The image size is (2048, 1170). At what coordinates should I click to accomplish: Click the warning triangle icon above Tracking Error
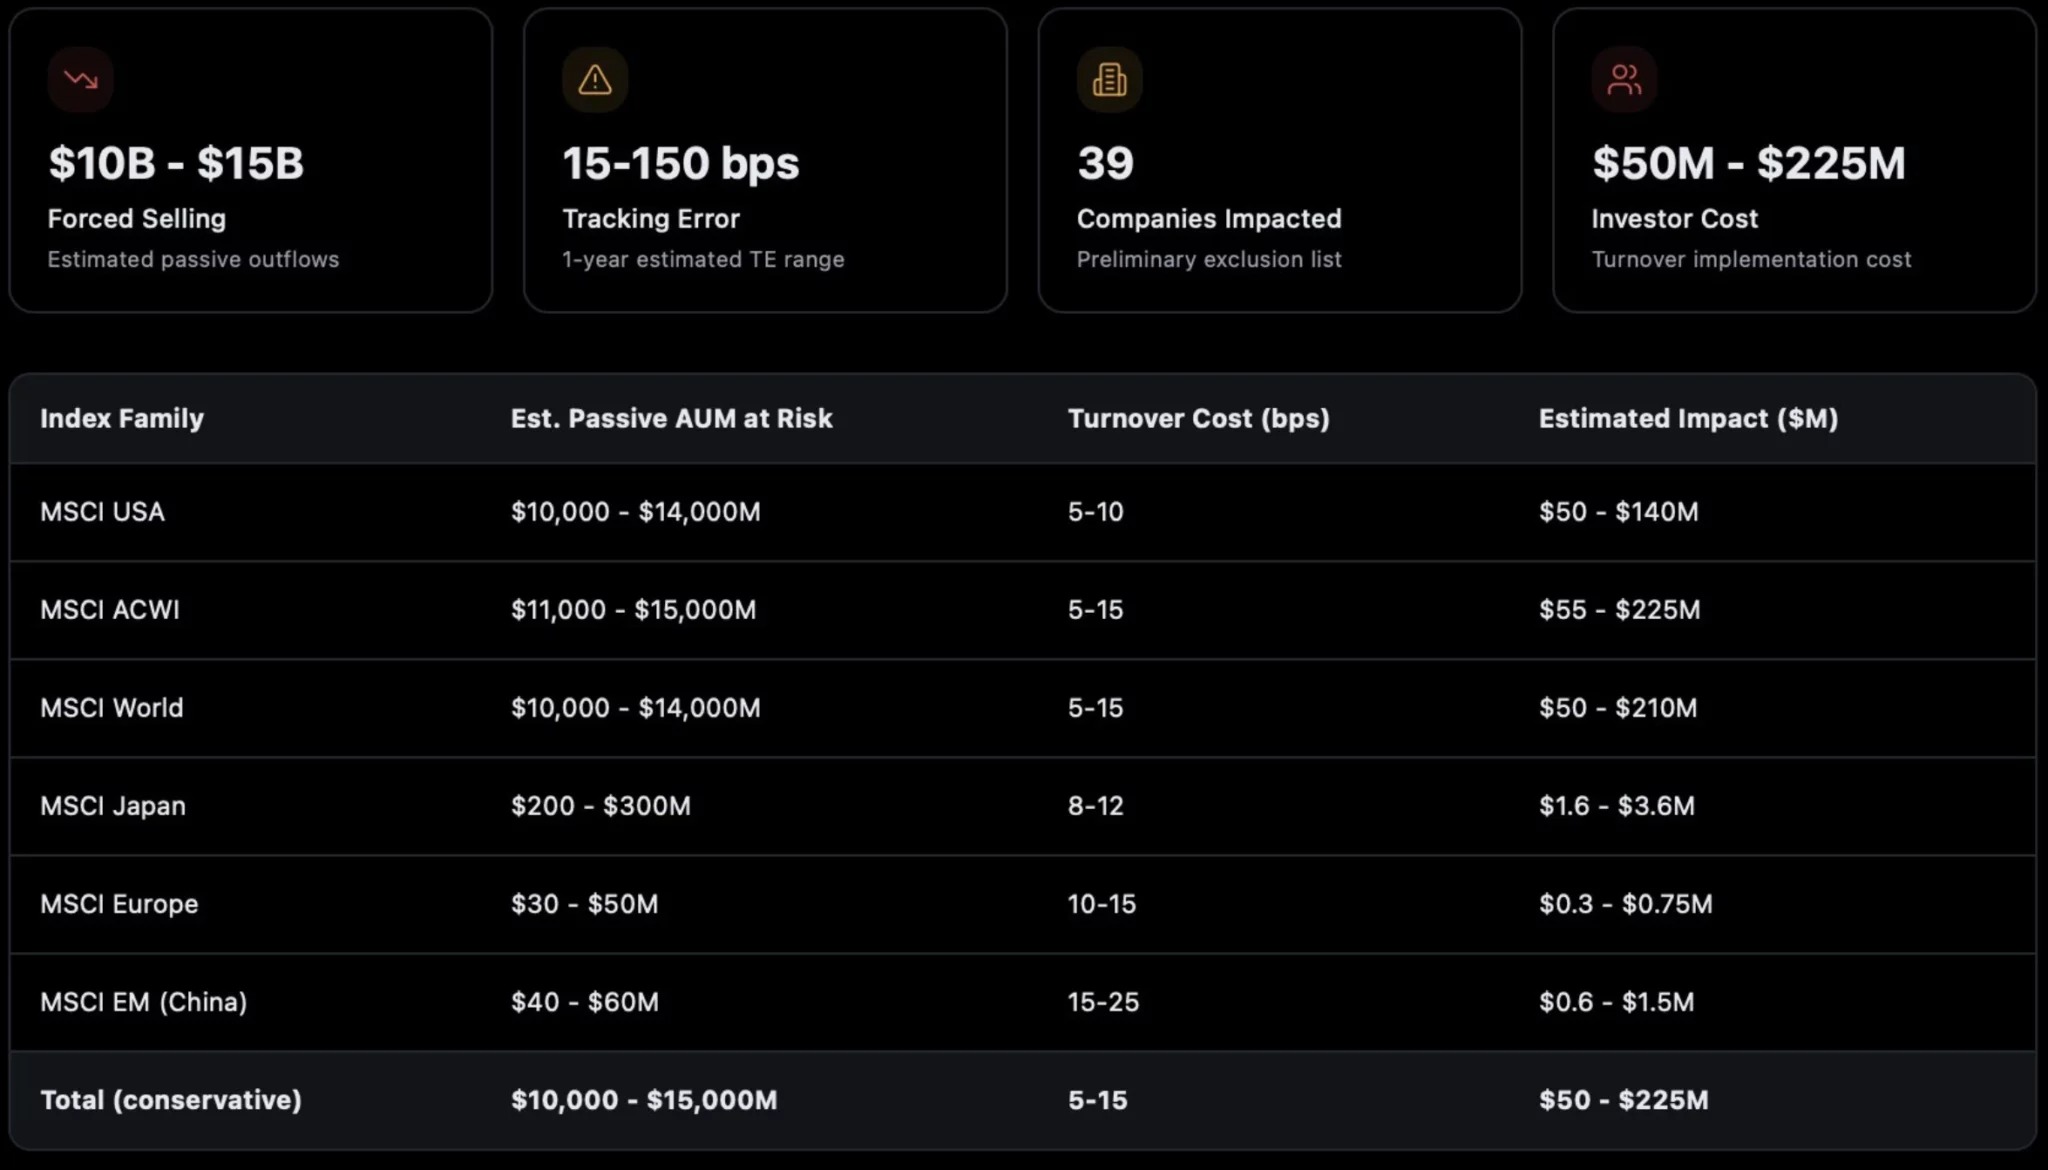coord(595,79)
